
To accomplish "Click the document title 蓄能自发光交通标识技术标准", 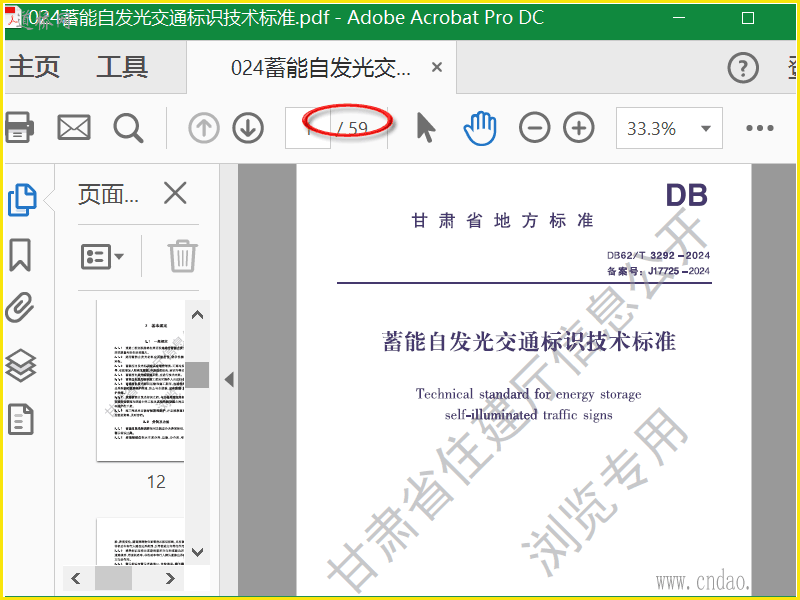I will pos(529,341).
